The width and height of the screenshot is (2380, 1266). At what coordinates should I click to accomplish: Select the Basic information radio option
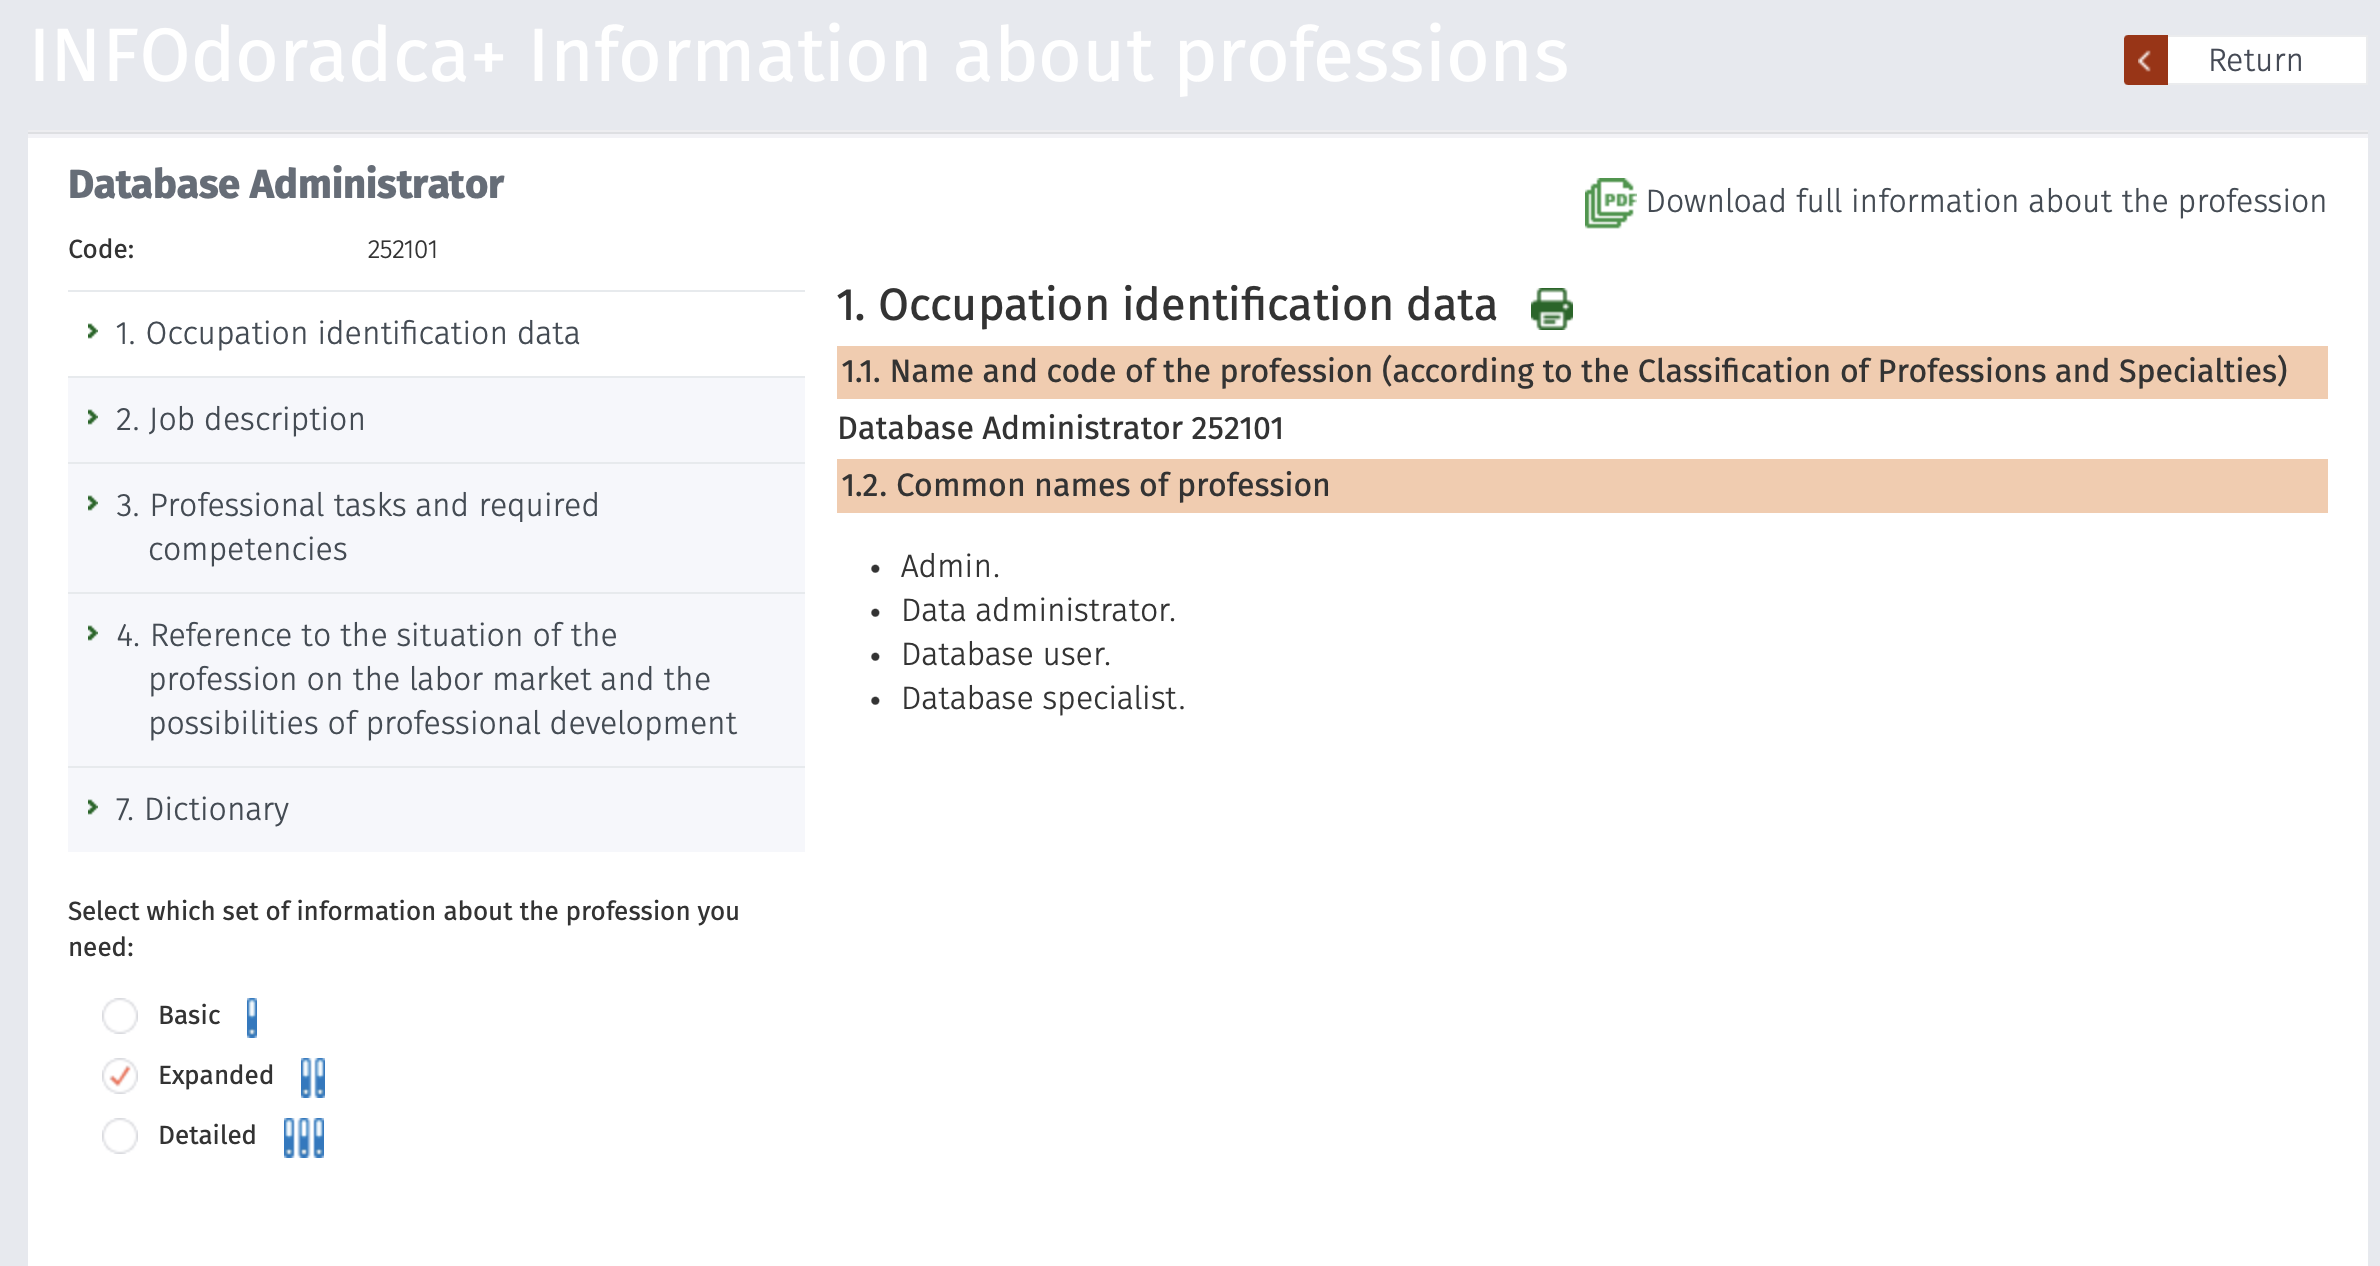tap(120, 1016)
